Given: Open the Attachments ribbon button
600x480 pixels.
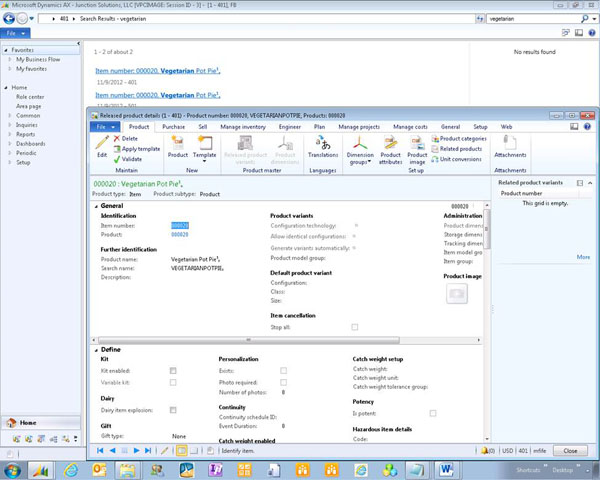Looking at the screenshot, I should coord(510,147).
